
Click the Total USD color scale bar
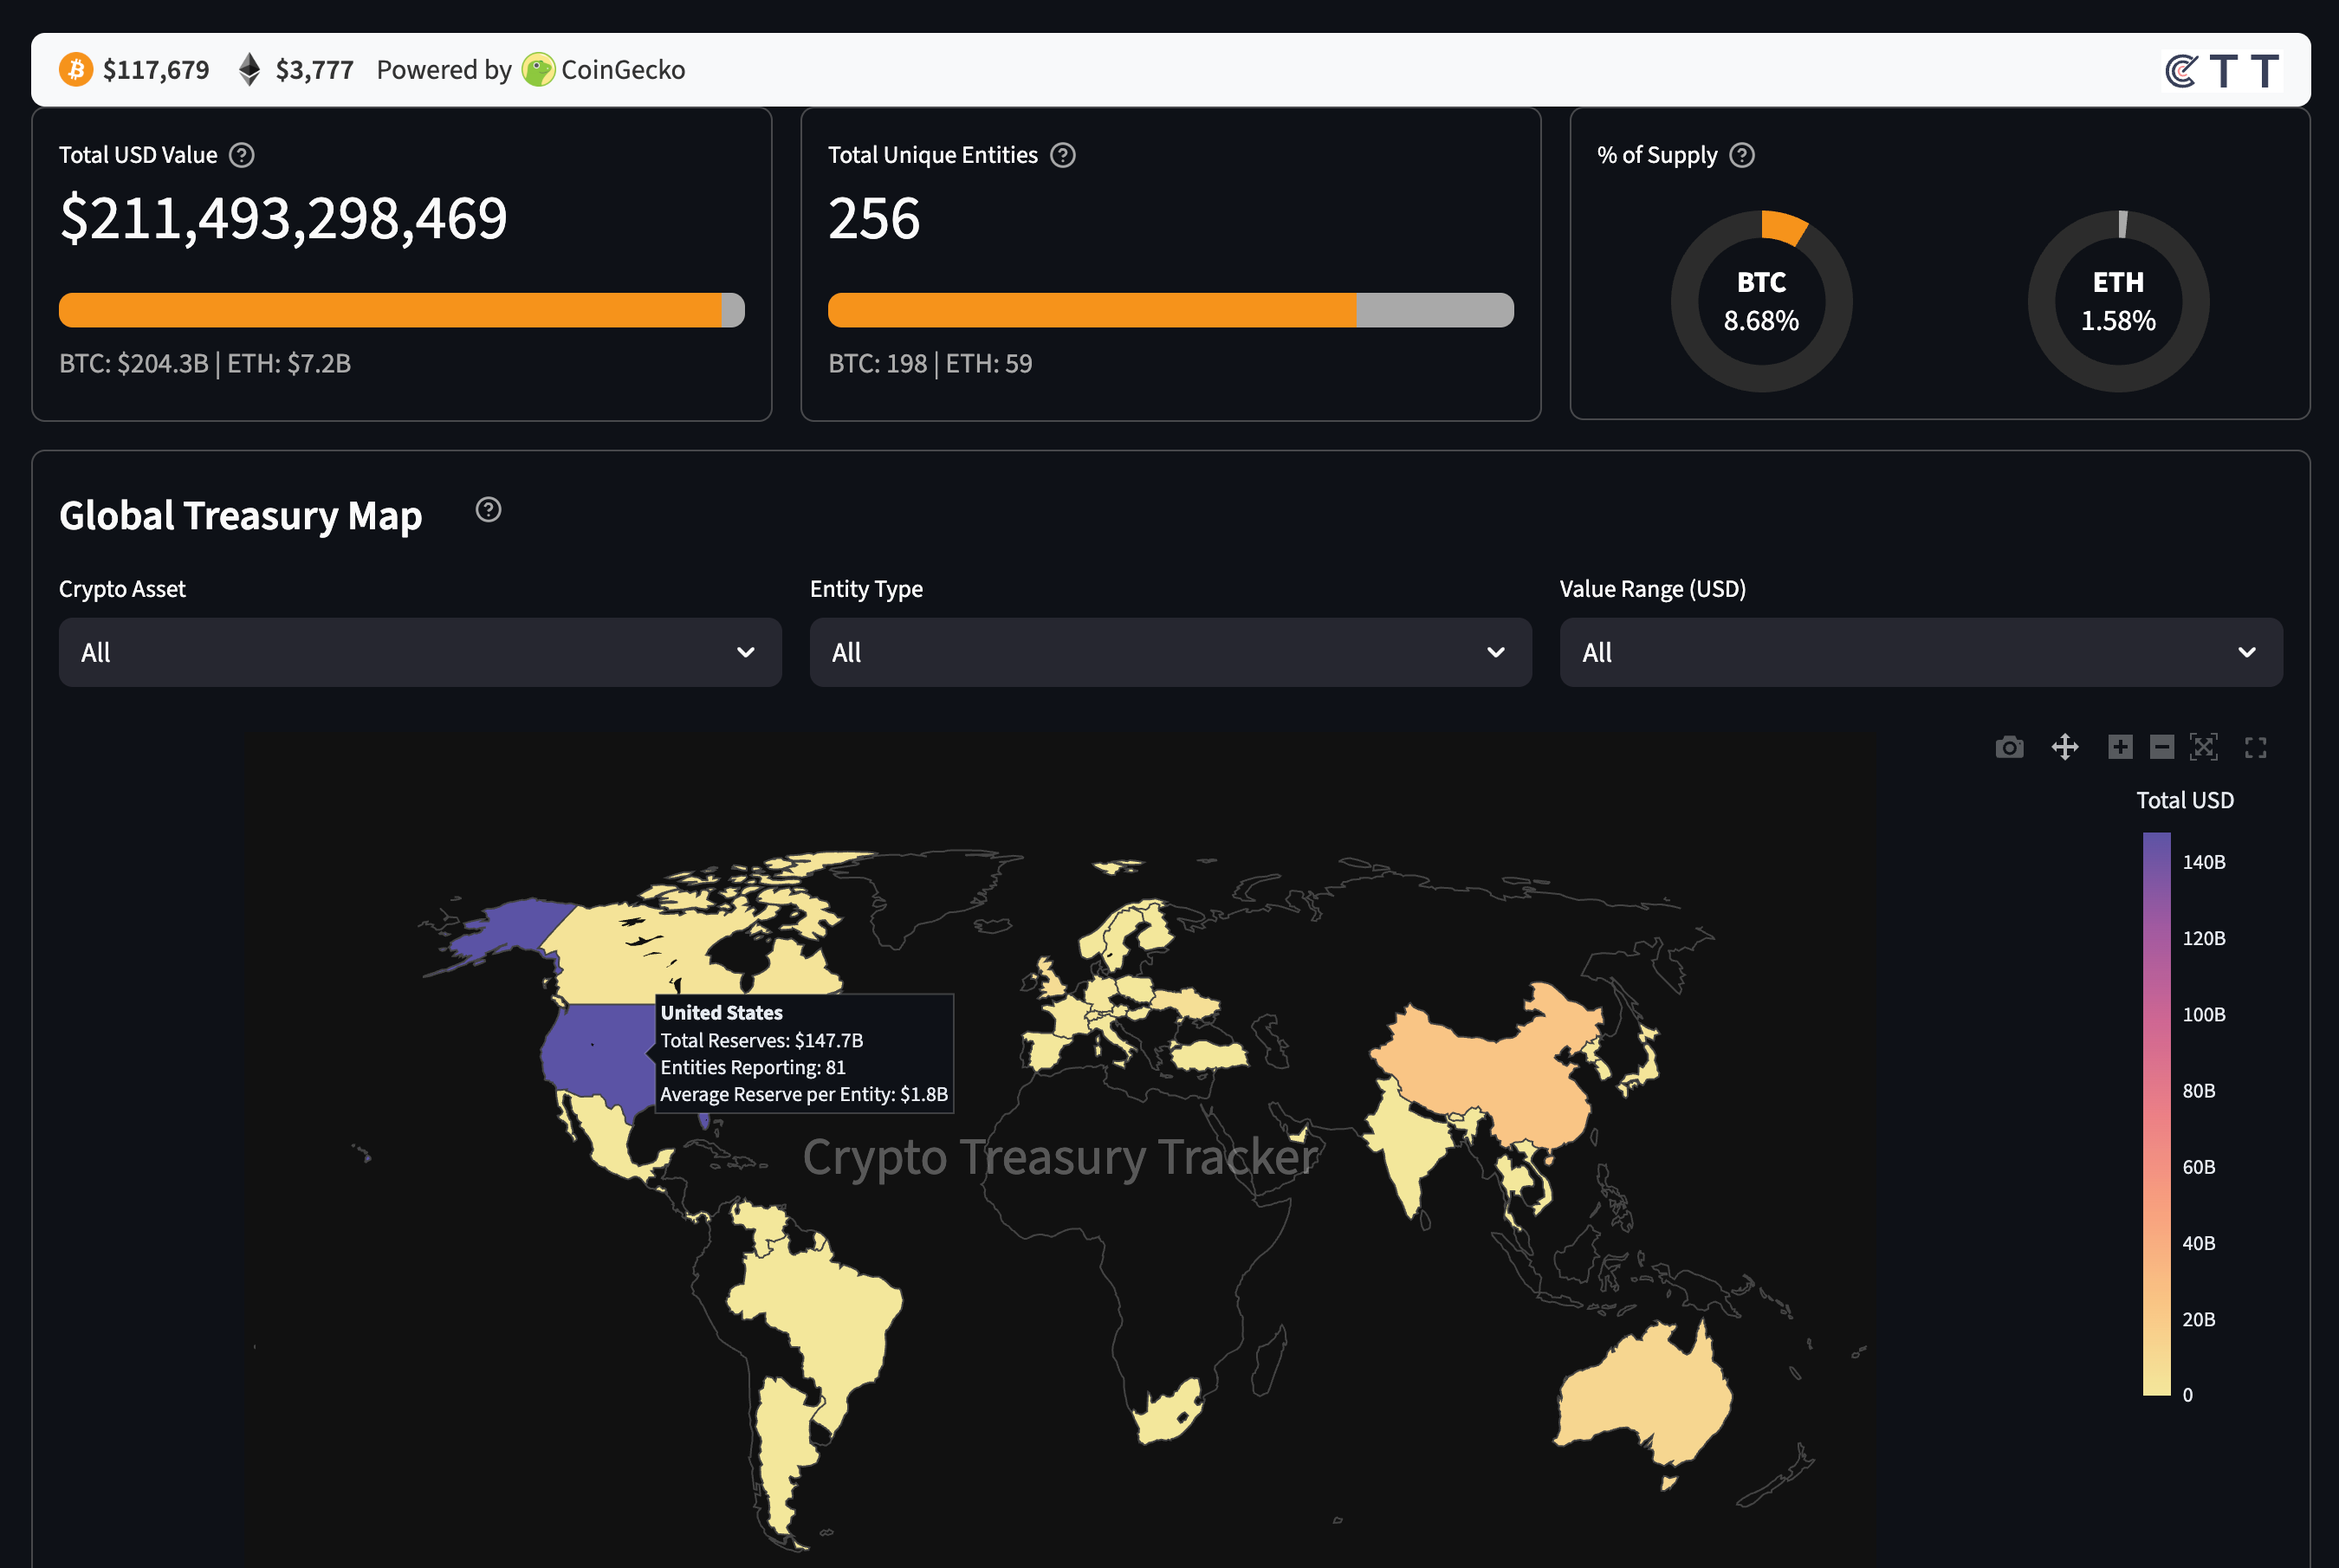2156,1112
